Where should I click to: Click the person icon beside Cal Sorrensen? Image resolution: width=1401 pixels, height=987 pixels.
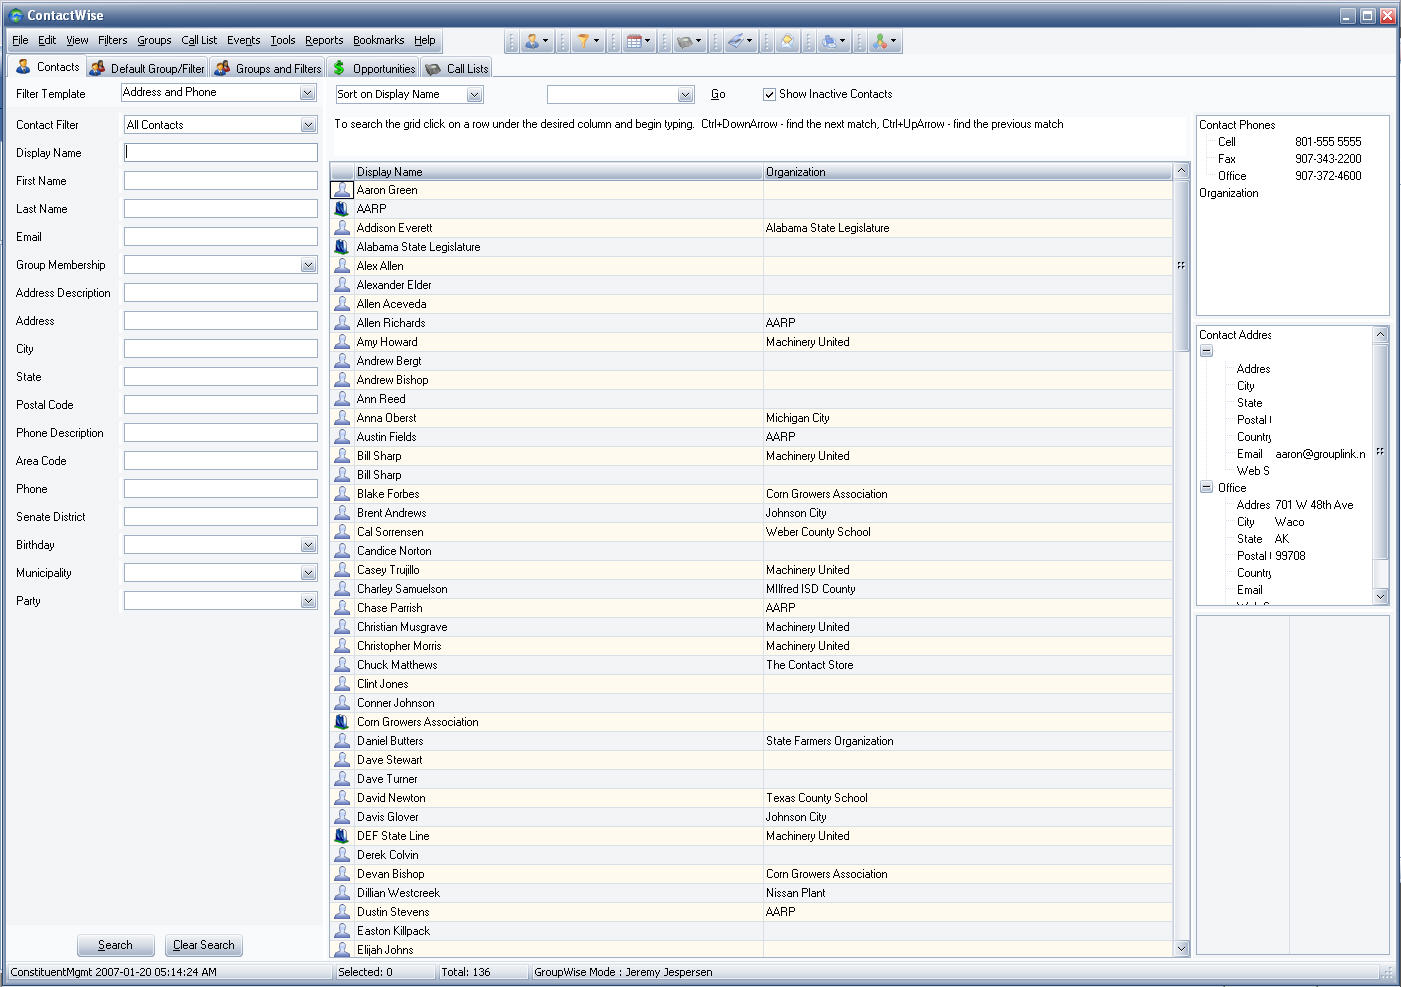pyautogui.click(x=342, y=532)
